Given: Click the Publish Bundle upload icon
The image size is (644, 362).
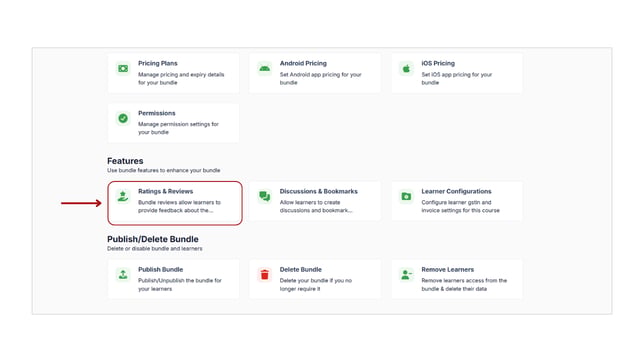Looking at the screenshot, I should 123,274.
